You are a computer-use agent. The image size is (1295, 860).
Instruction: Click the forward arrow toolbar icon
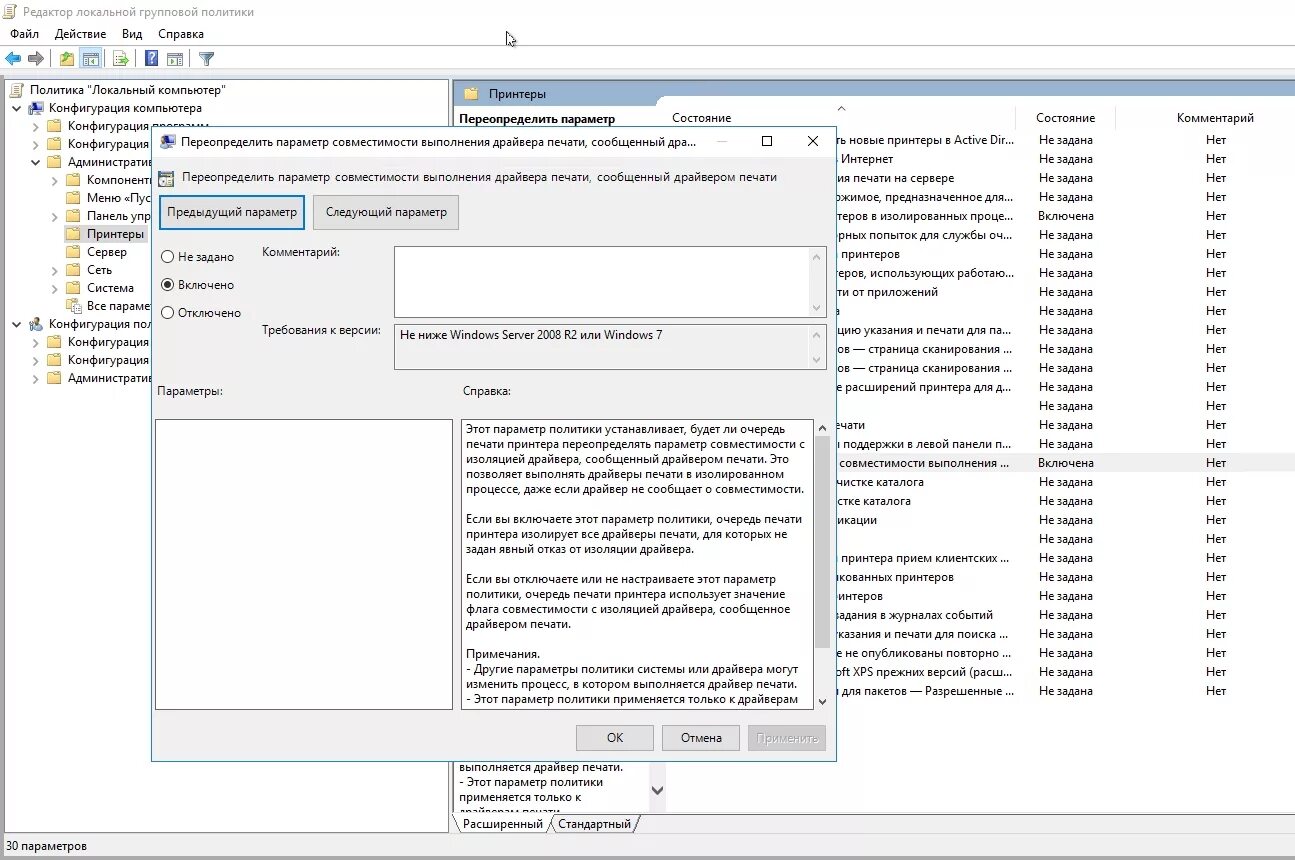tap(36, 59)
